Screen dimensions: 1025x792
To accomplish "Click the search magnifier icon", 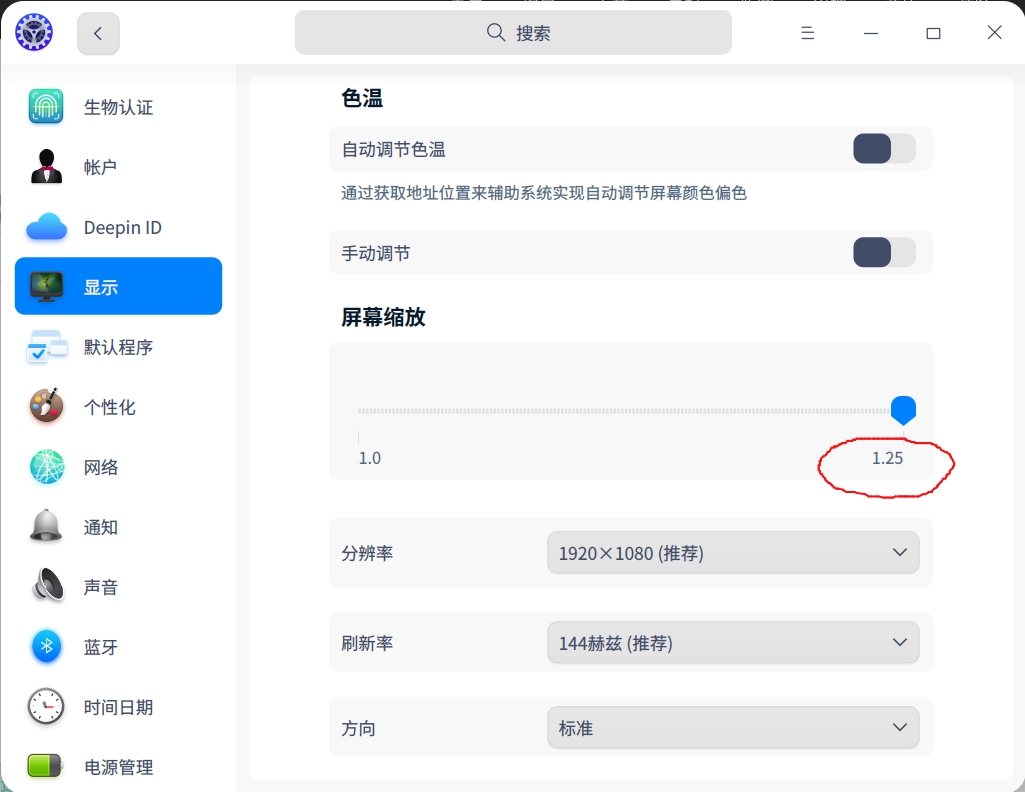I will (496, 32).
